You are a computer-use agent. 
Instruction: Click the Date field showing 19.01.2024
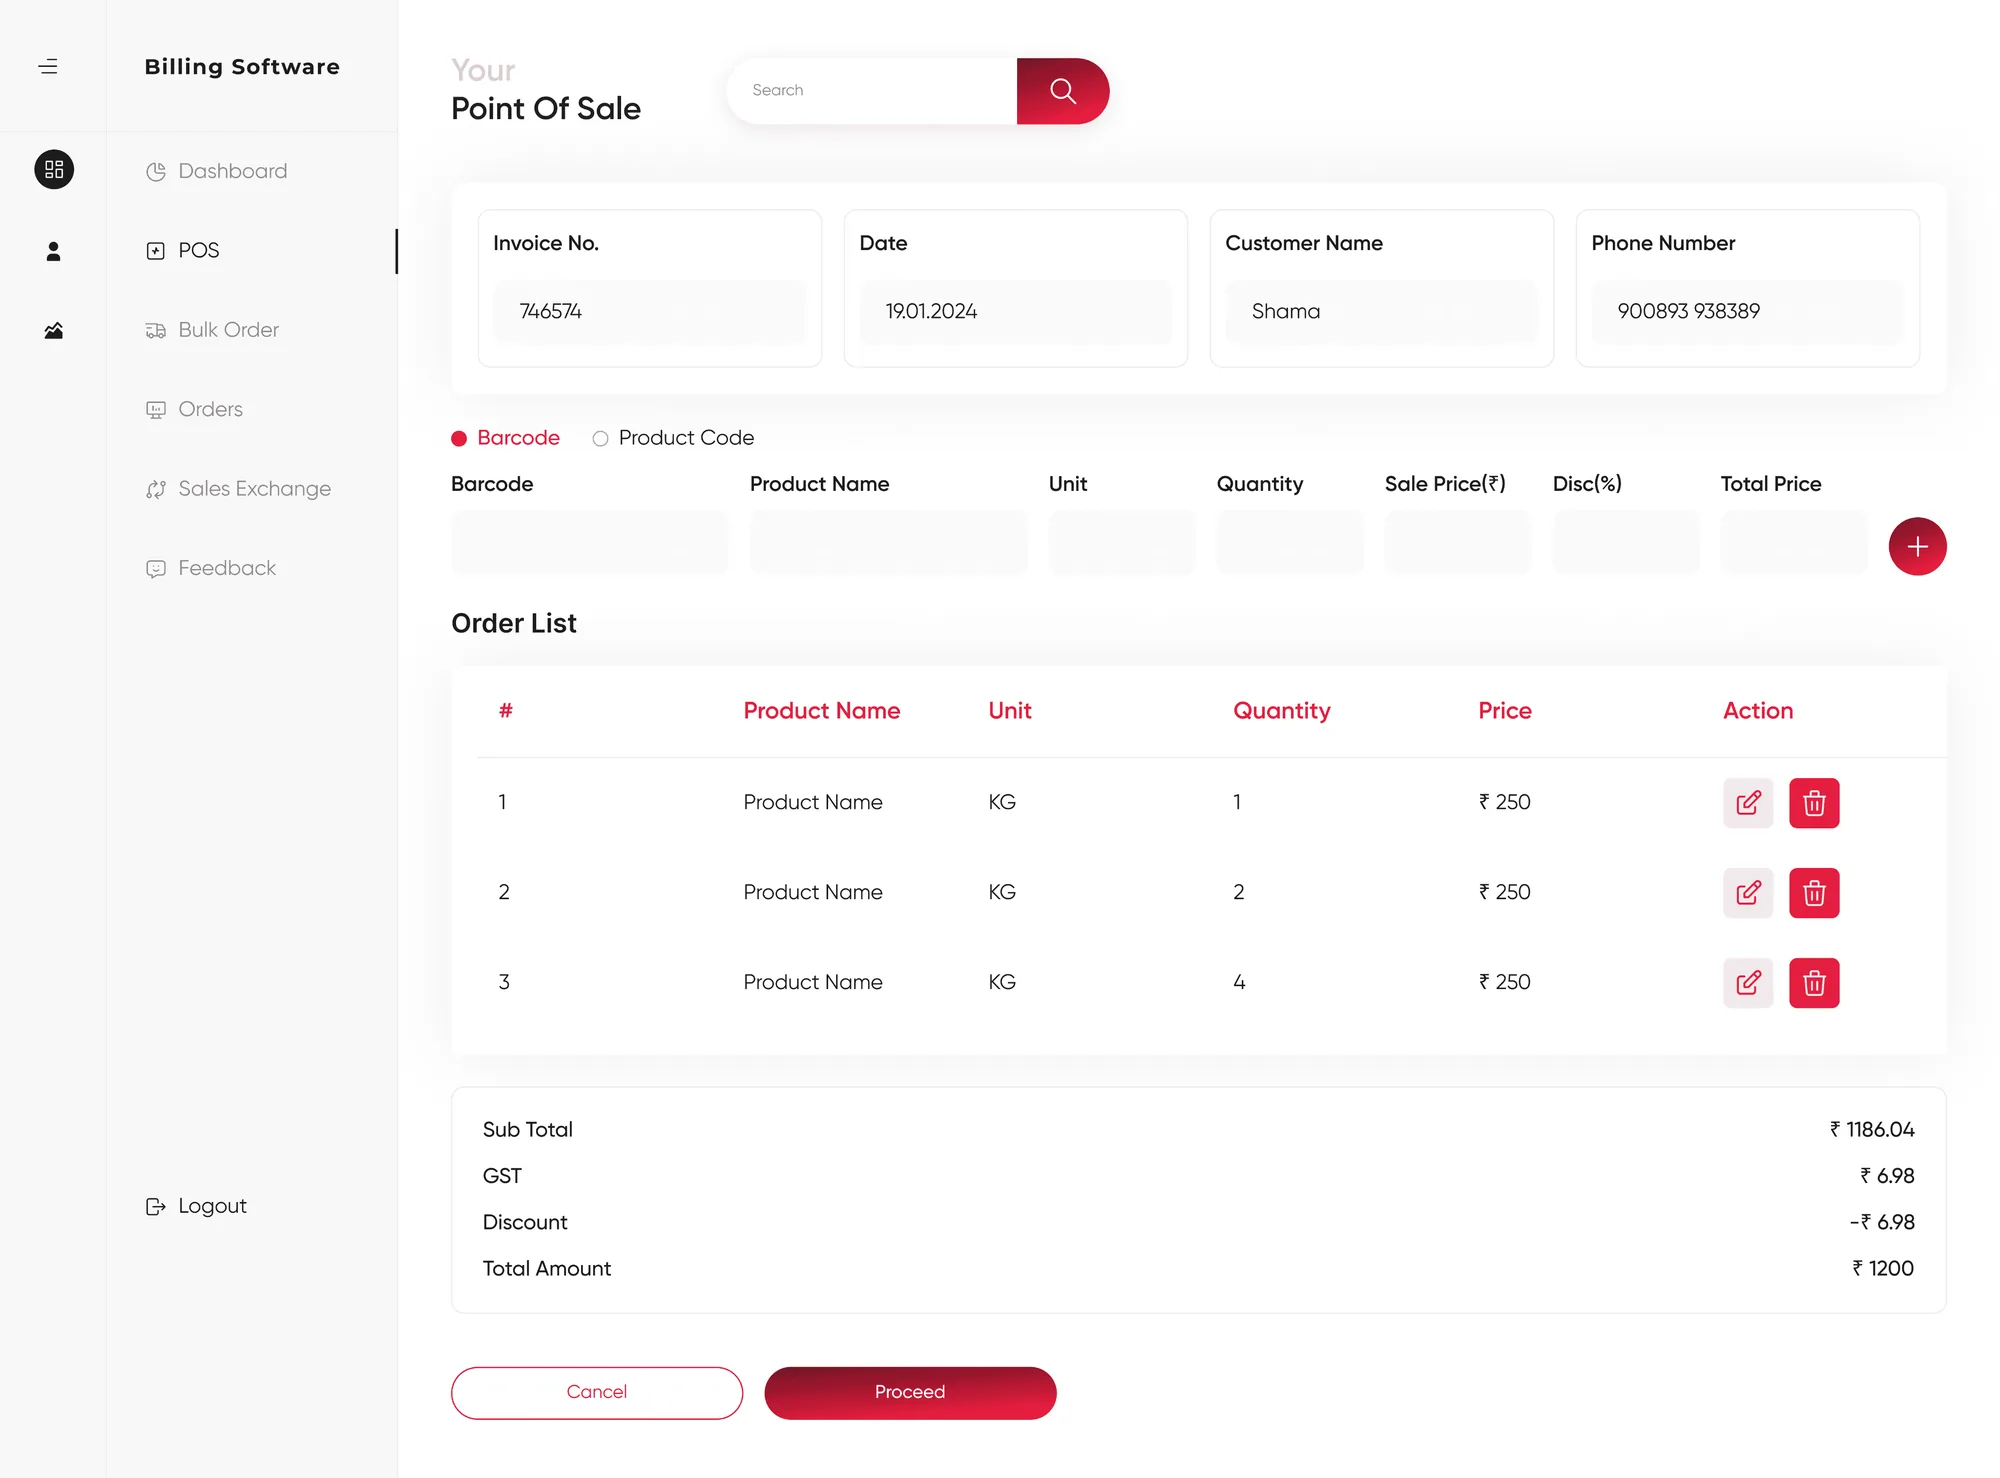point(1016,312)
